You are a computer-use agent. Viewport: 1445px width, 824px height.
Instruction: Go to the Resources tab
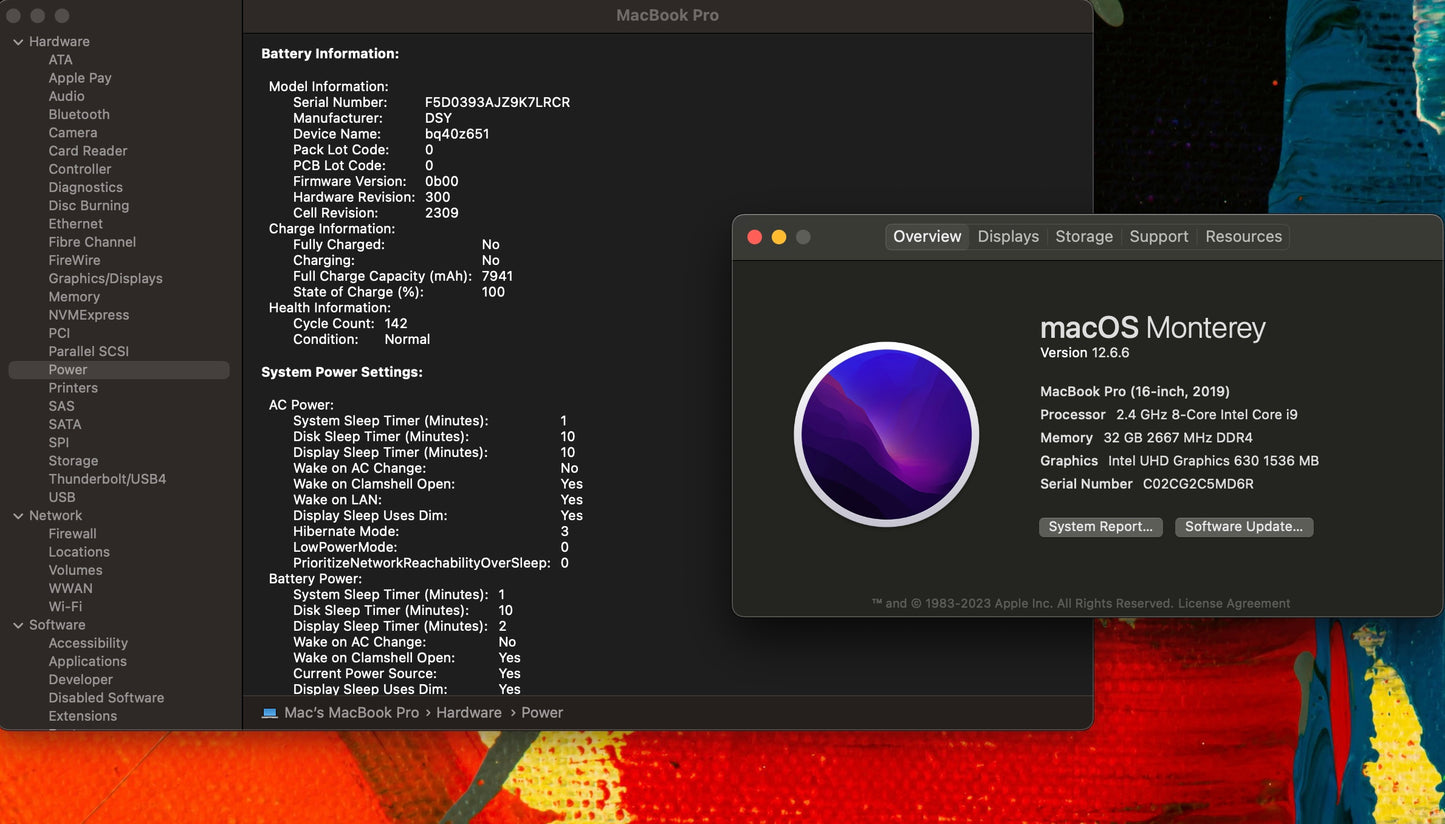(1243, 237)
